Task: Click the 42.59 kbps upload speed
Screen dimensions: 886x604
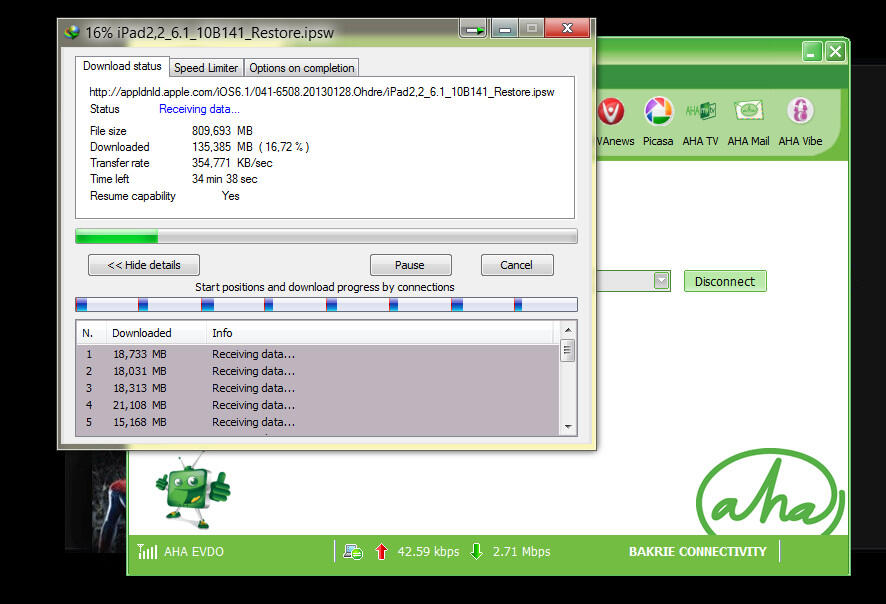Action: tap(428, 552)
